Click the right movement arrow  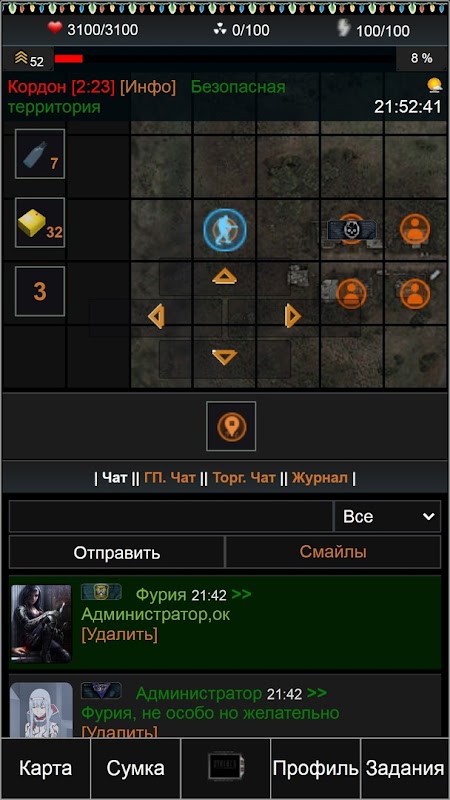(292, 316)
